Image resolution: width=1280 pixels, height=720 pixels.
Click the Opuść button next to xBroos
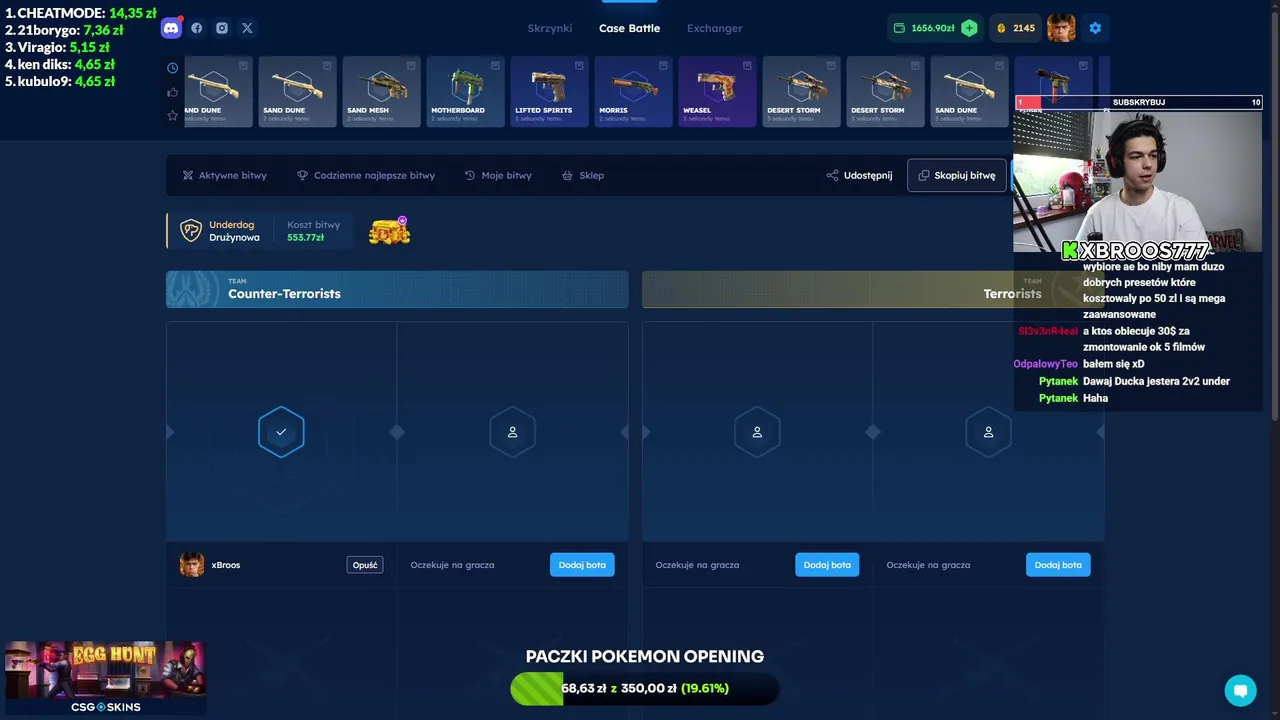(365, 565)
